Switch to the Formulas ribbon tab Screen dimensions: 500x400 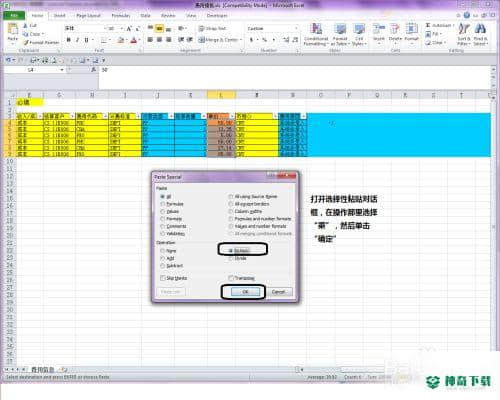point(121,16)
